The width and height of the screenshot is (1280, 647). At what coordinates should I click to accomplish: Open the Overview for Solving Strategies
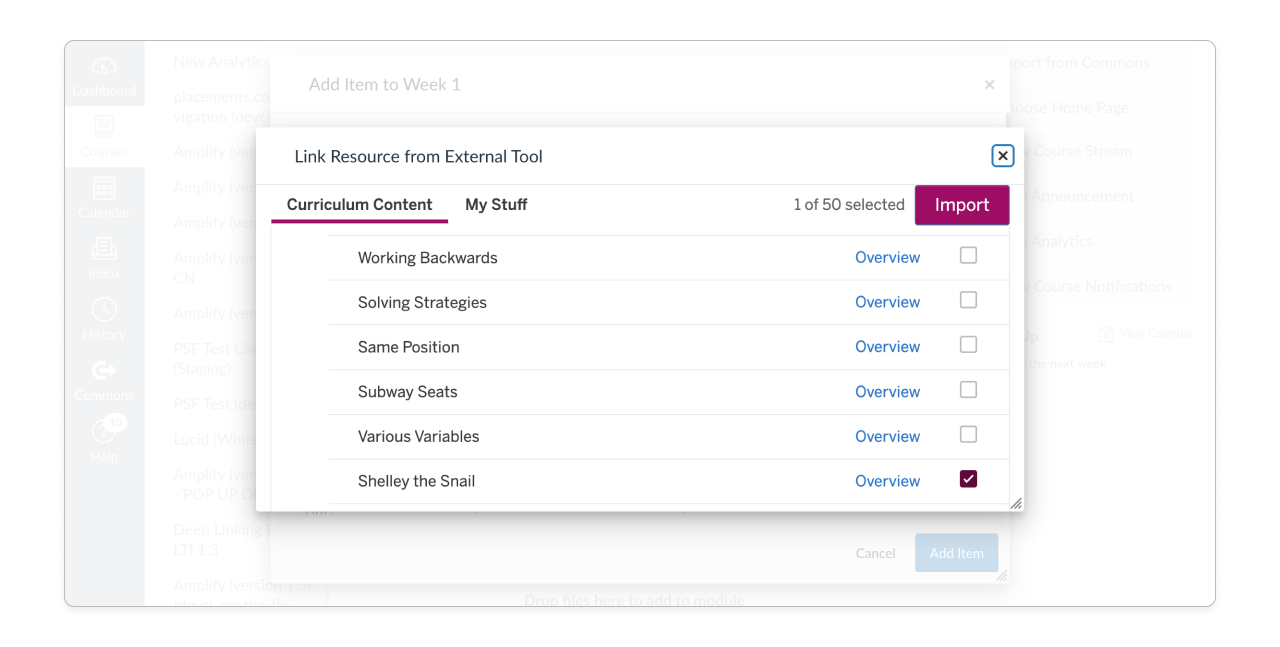click(x=887, y=301)
